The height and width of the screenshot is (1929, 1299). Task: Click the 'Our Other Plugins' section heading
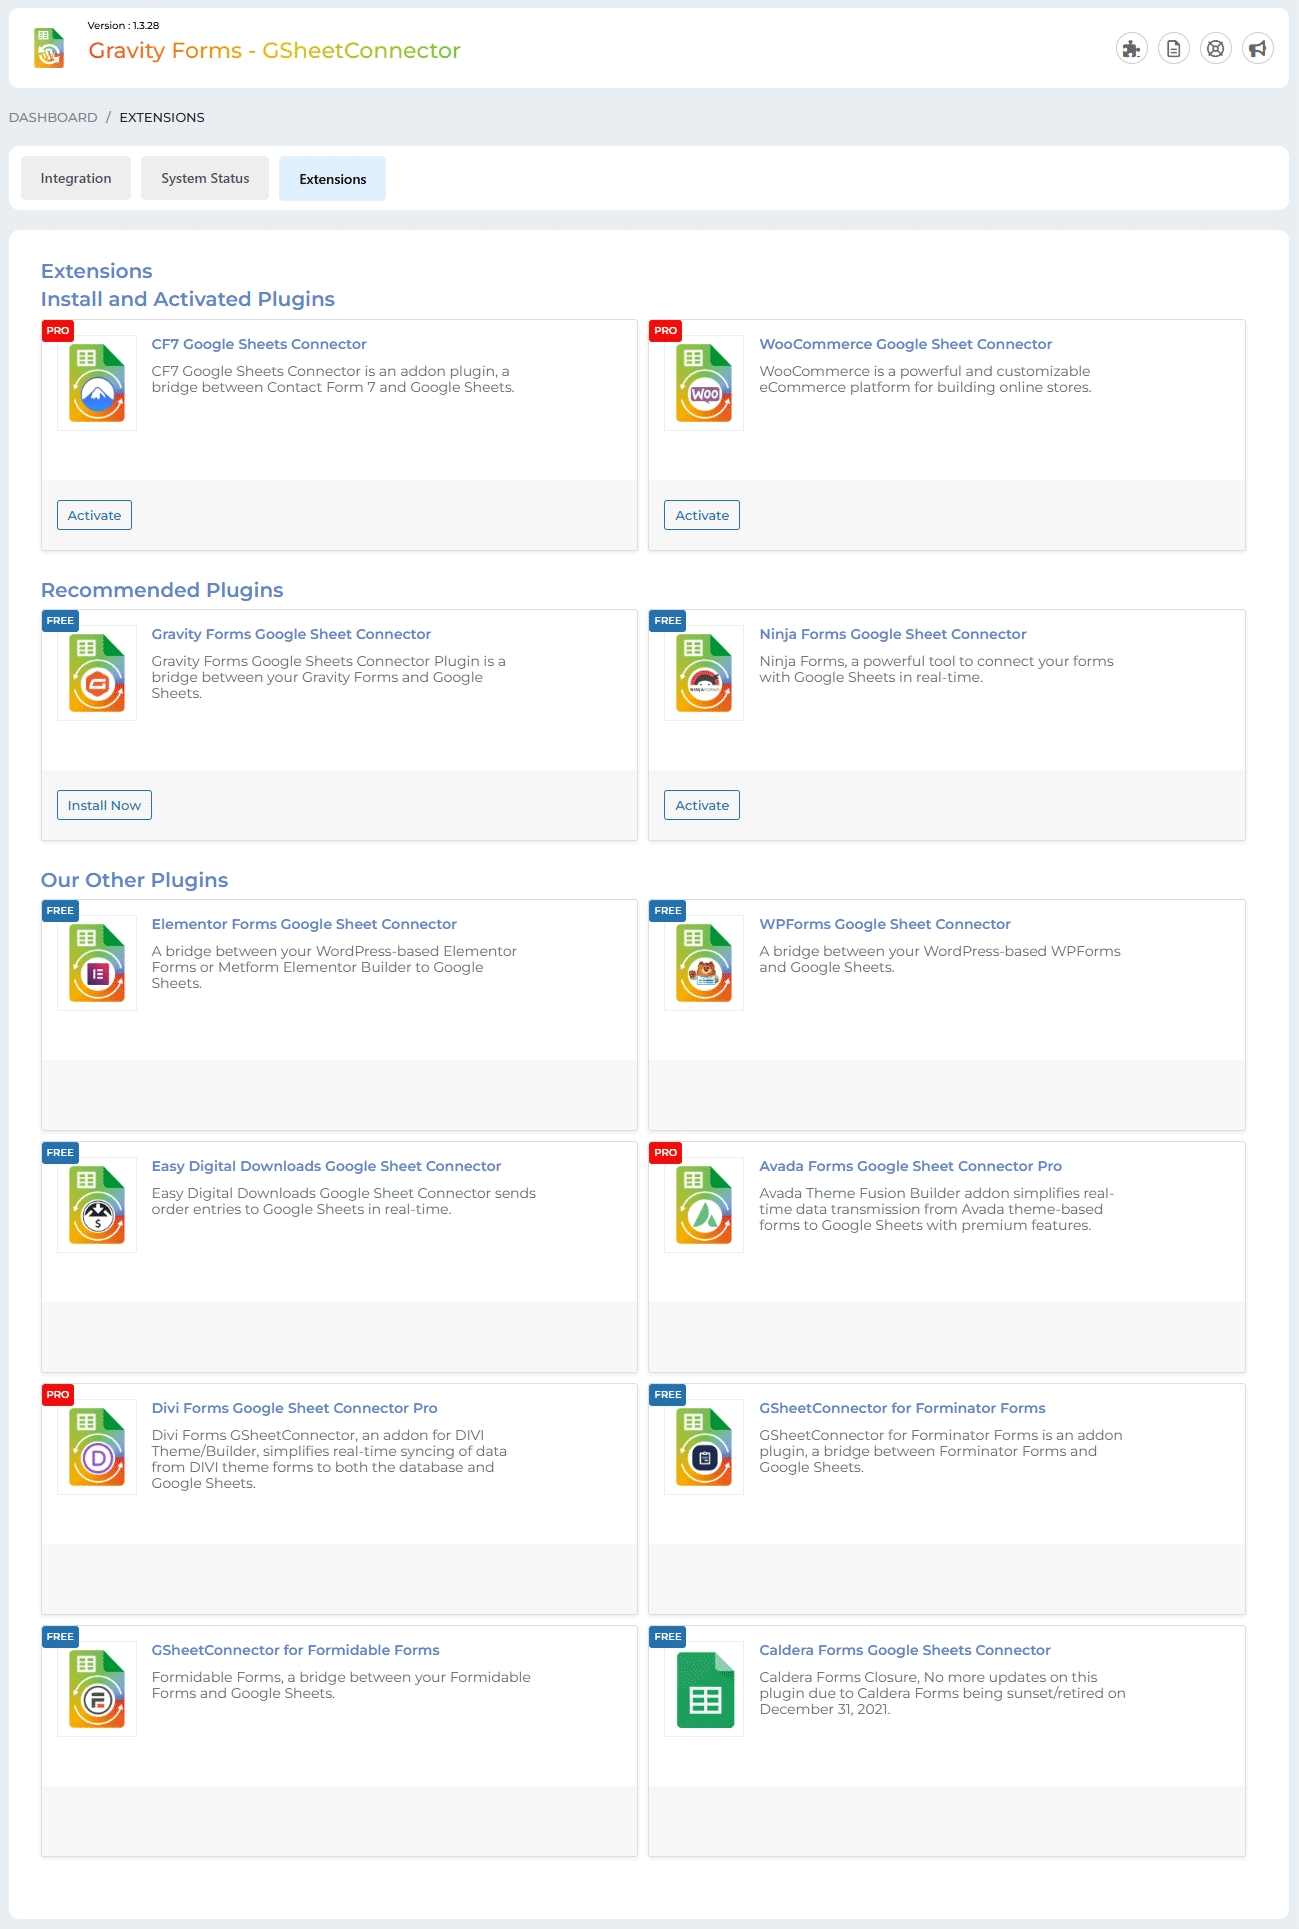[134, 880]
